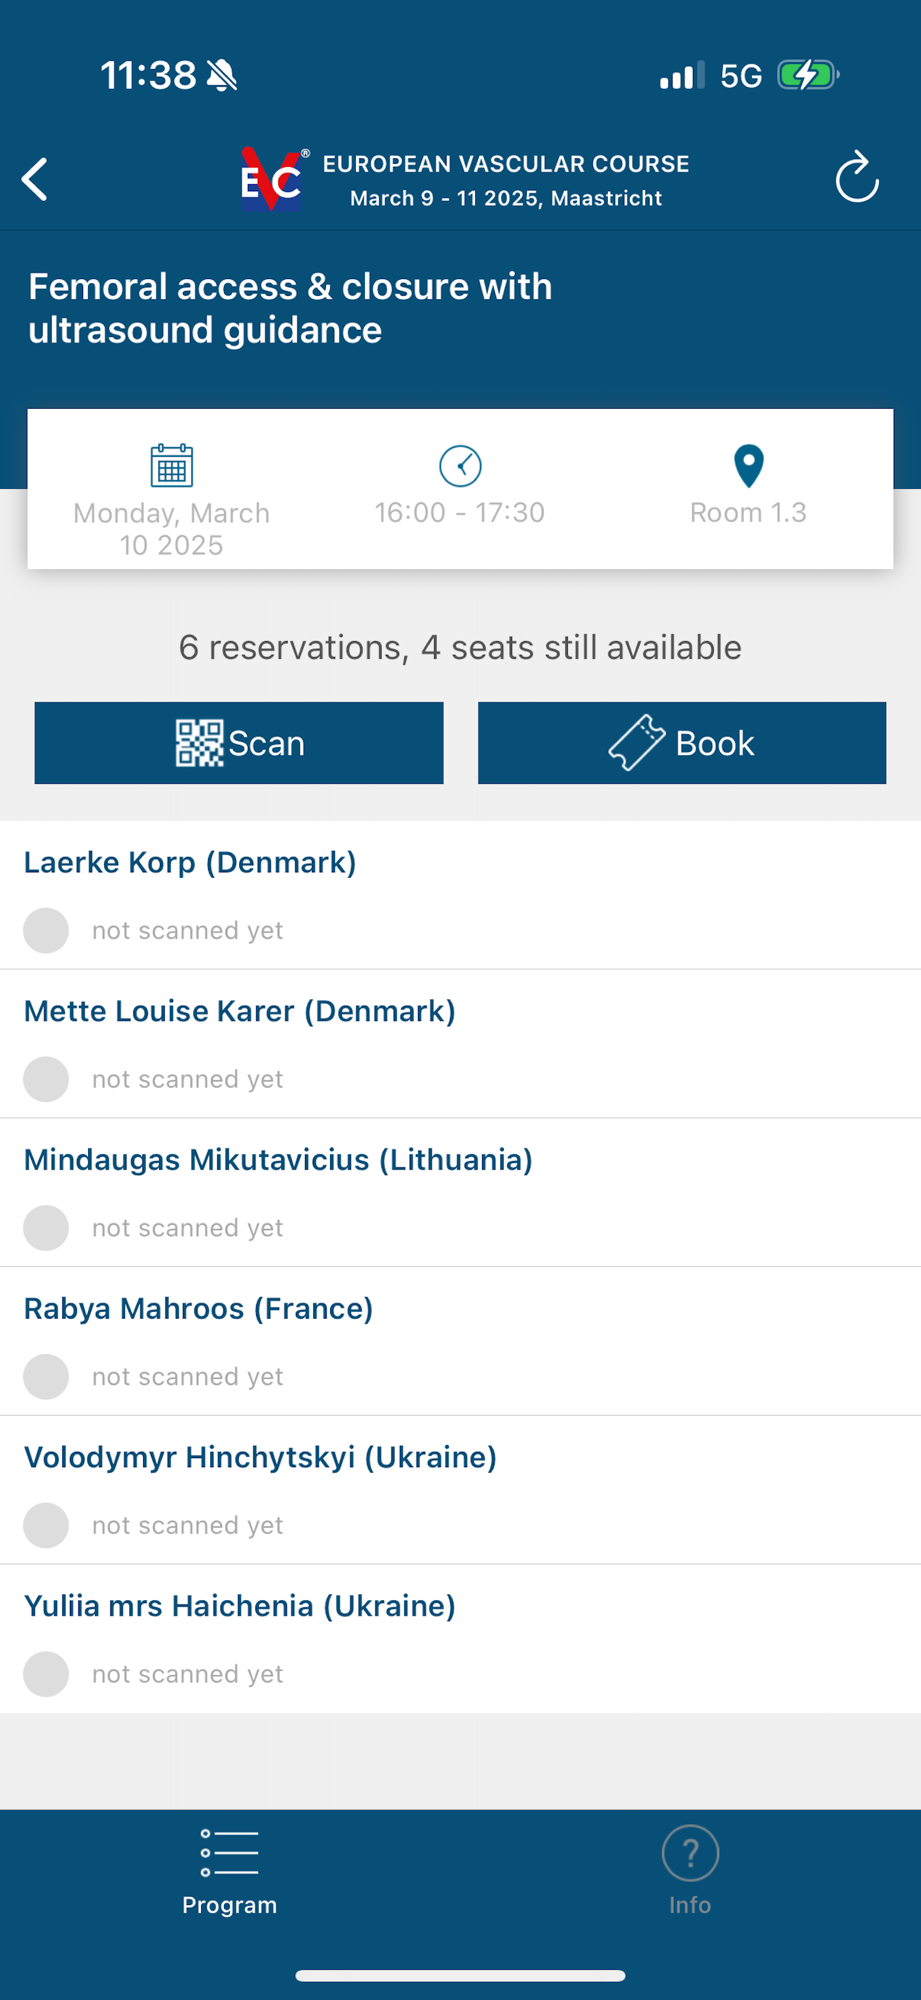
Task: Select attendee name Rabya Mahroos (France)
Action: [198, 1308]
